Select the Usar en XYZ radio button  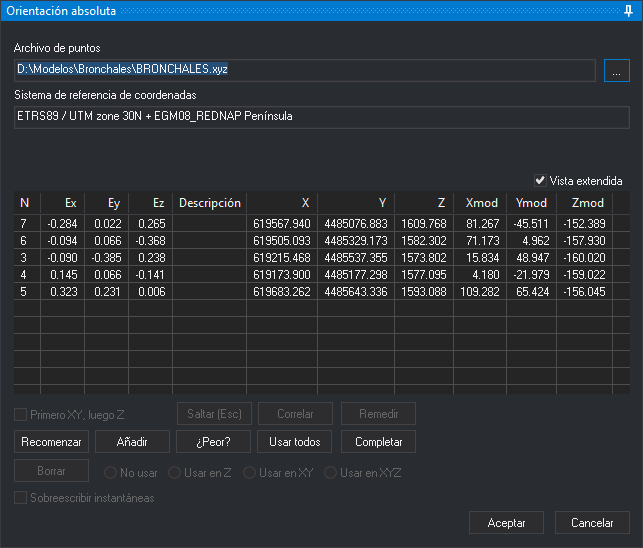[x=331, y=473]
